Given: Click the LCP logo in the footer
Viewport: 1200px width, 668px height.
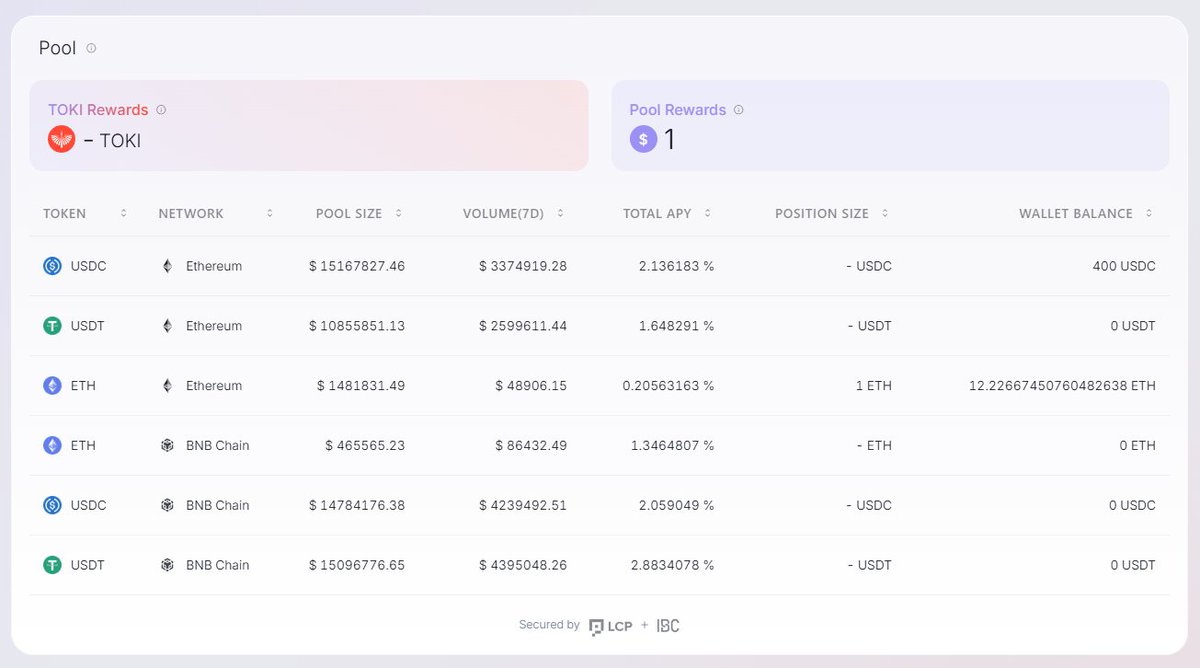Looking at the screenshot, I should click(x=608, y=625).
